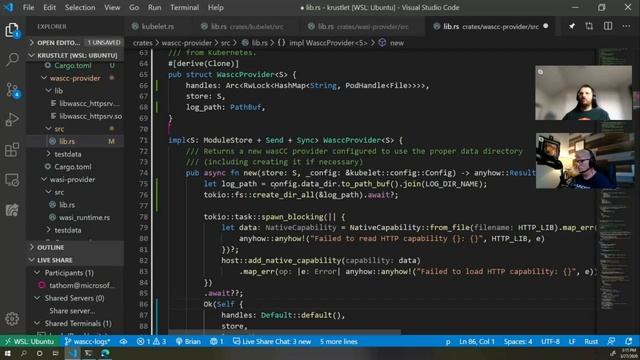
Task: Open the Live Share view icon
Action: click(x=12, y=210)
